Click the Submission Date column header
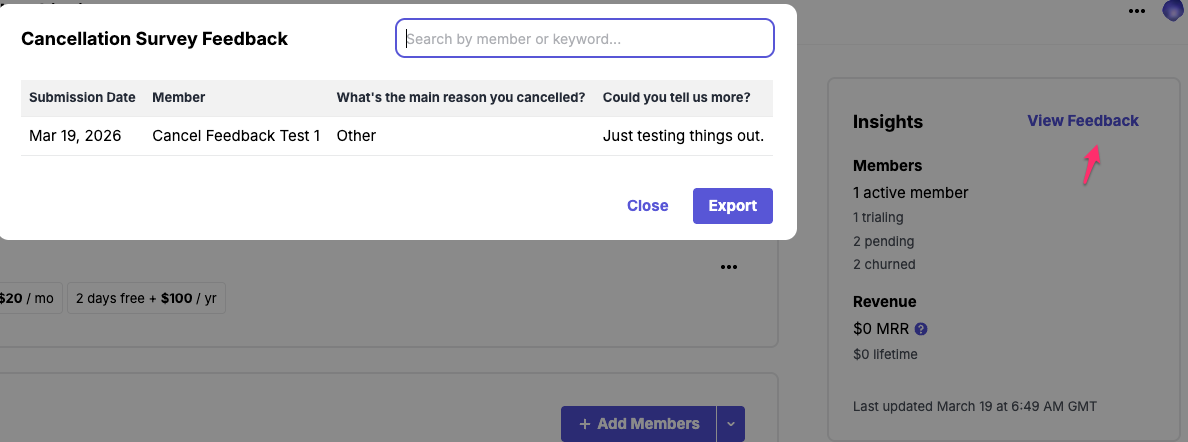Image resolution: width=1188 pixels, height=442 pixels. (82, 98)
